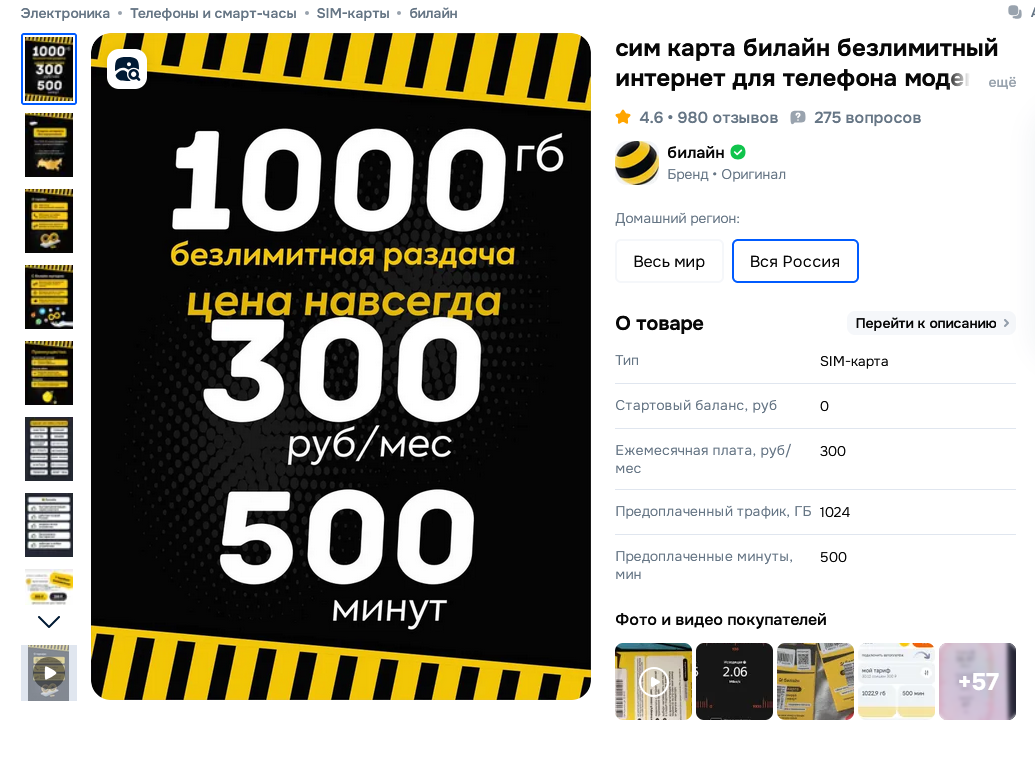Expand the thumbnail list with down chevron

click(49, 621)
